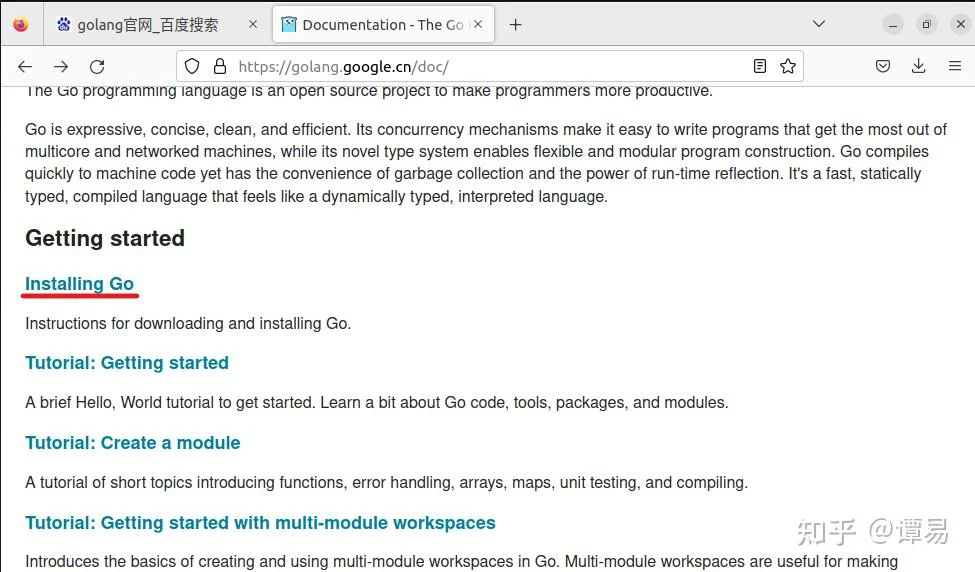The width and height of the screenshot is (975, 572).
Task: Close the Documentation tab
Action: 478,24
